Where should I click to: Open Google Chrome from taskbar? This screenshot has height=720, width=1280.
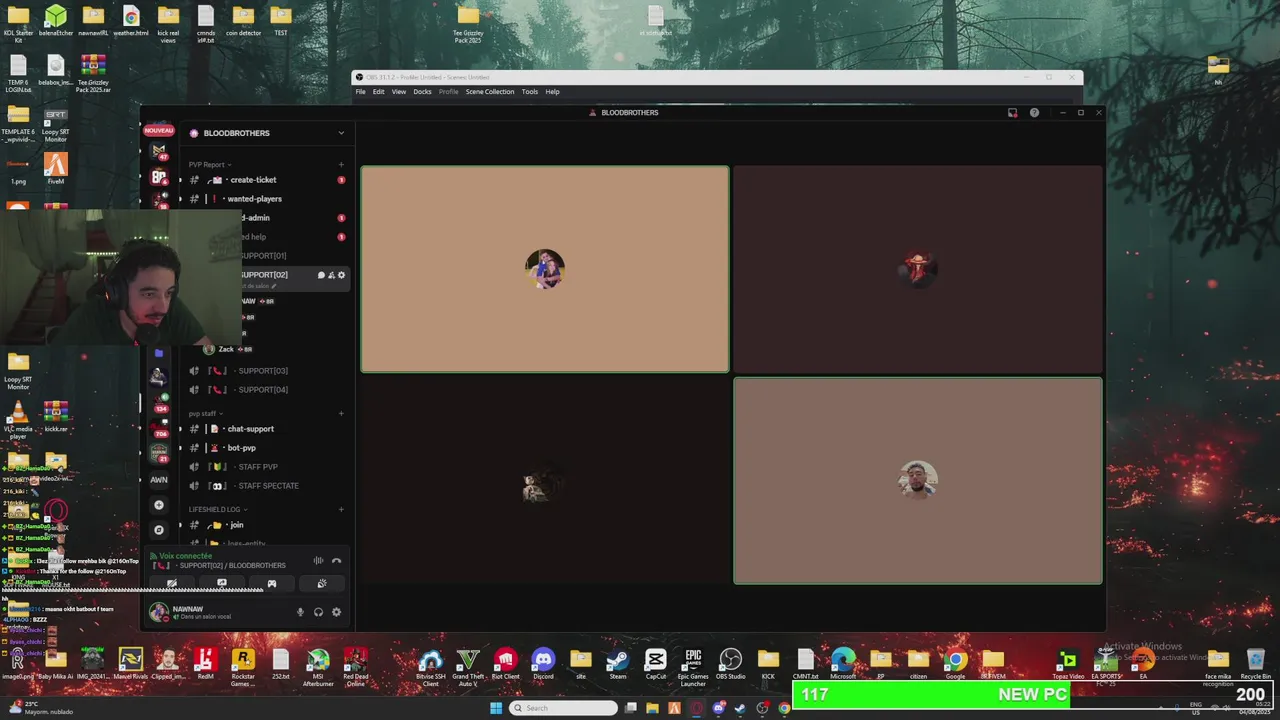[784, 708]
